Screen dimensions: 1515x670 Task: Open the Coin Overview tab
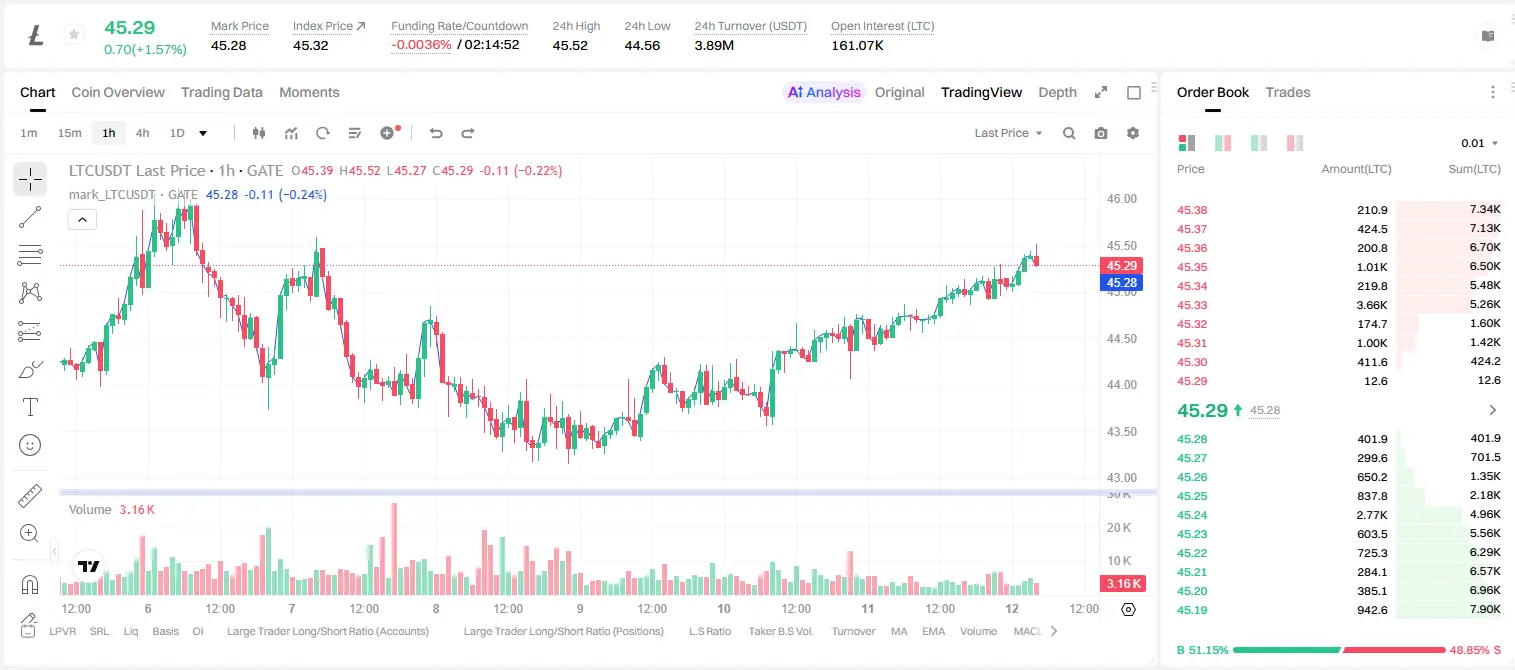pyautogui.click(x=118, y=92)
